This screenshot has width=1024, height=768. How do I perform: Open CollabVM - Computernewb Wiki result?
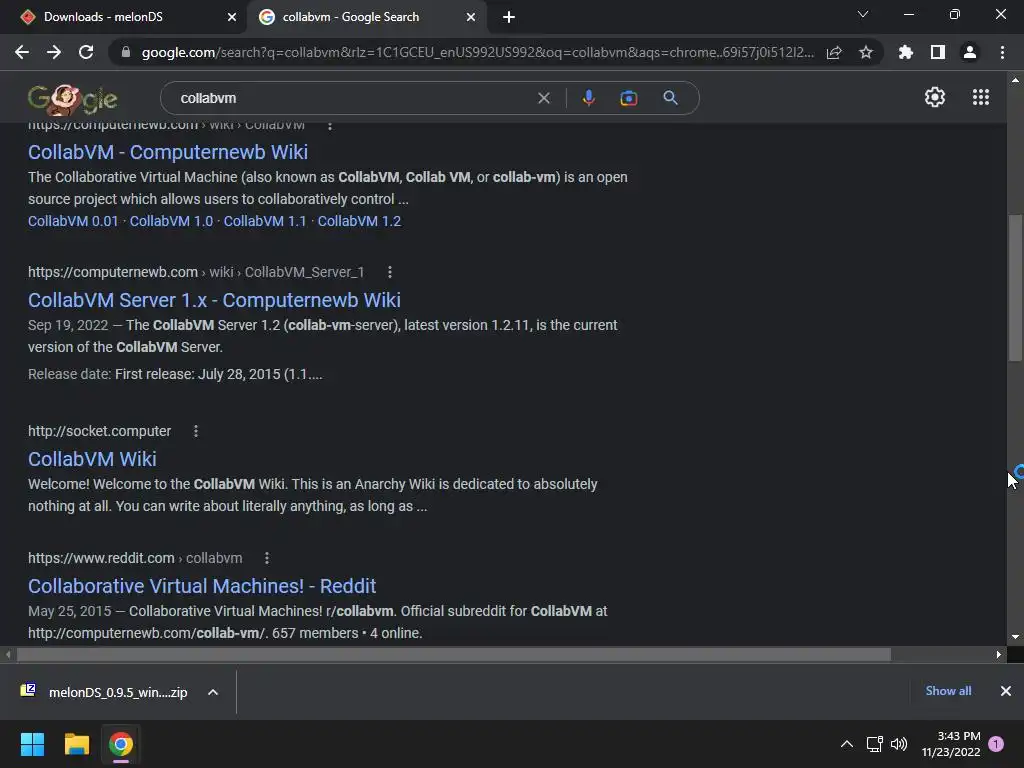pyautogui.click(x=168, y=152)
